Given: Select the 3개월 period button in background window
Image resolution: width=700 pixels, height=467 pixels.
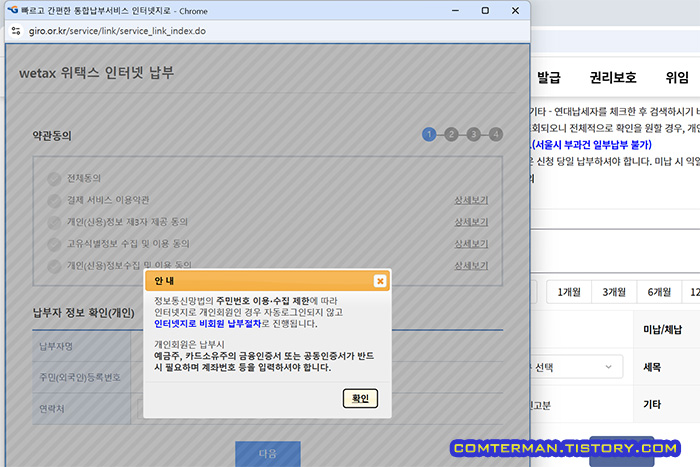Looking at the screenshot, I should (614, 292).
